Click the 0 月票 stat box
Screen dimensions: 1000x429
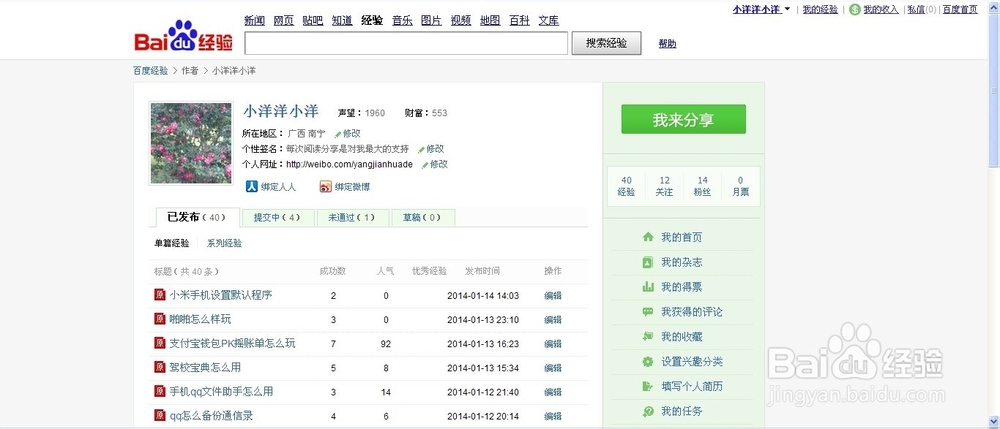coord(740,186)
